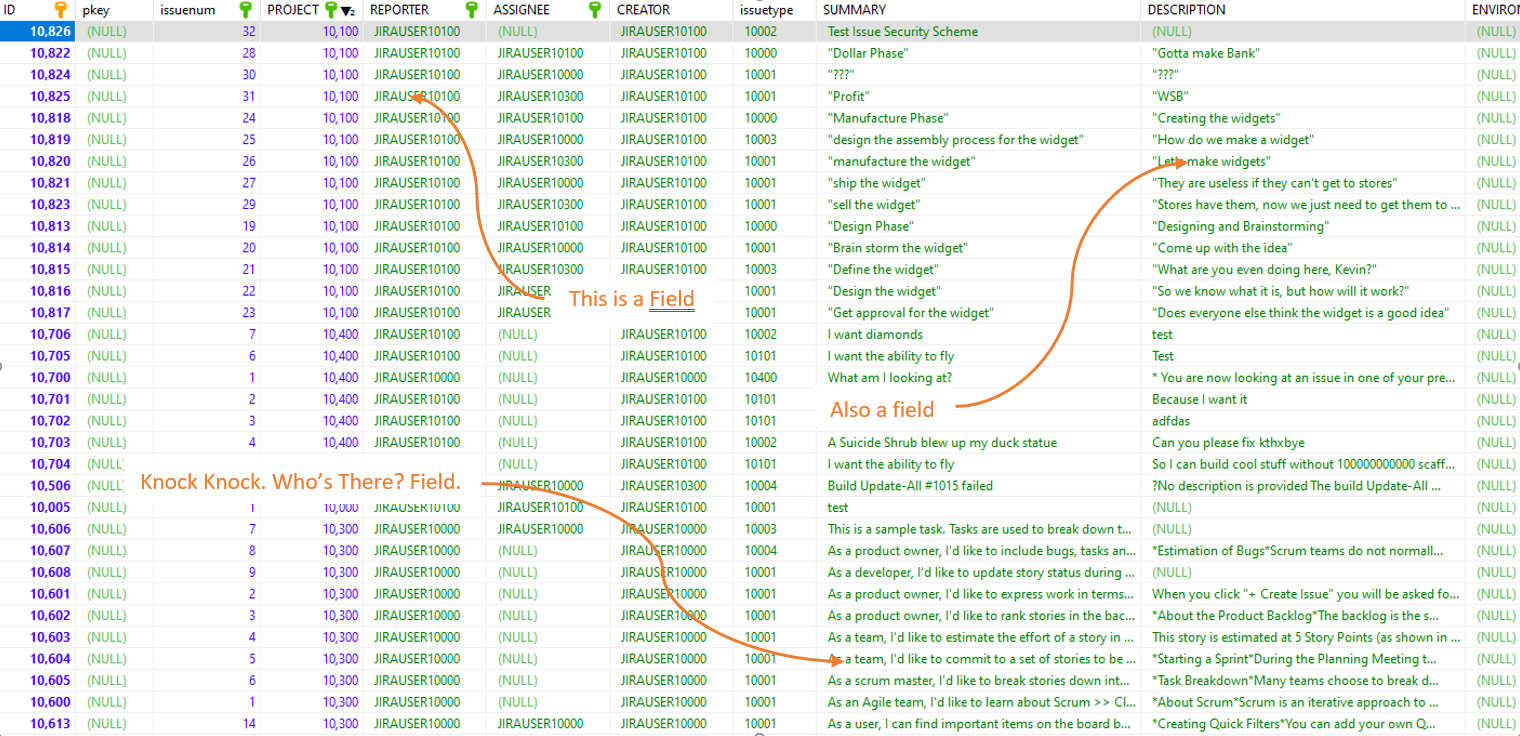Click the green key icon in PROJECT header
Image resolution: width=1520 pixels, height=736 pixels.
tap(331, 10)
